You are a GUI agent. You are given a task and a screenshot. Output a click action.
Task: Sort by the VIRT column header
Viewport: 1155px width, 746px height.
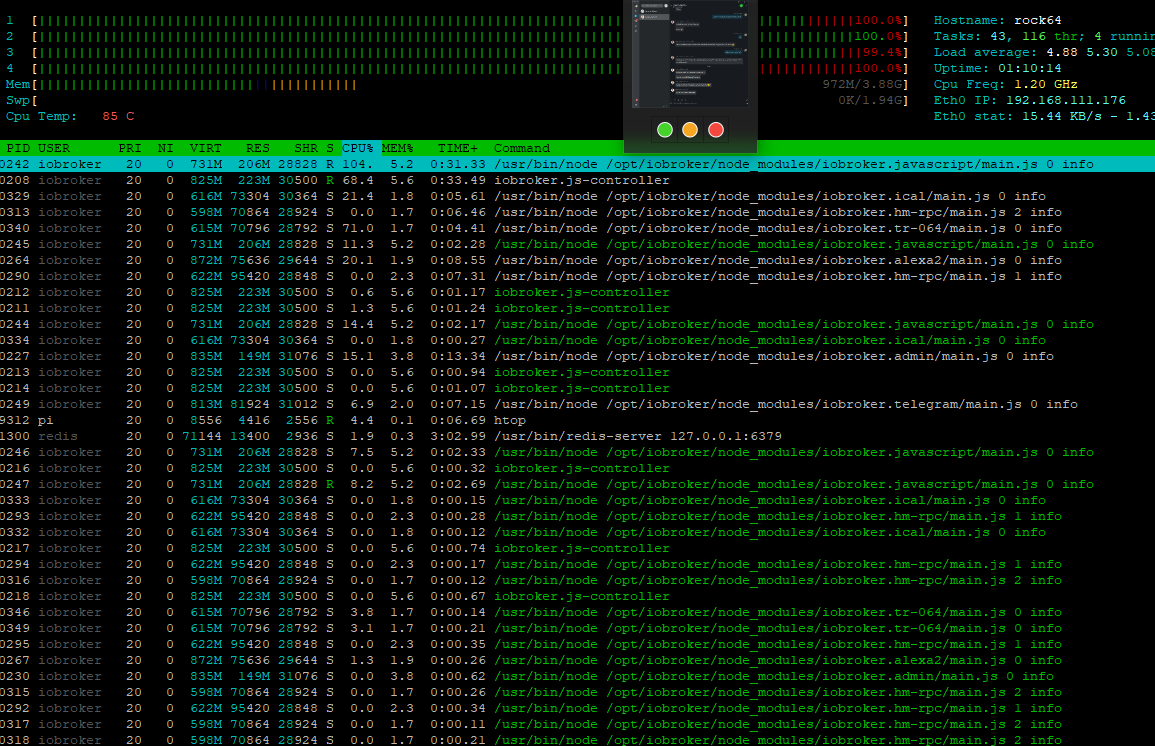[x=206, y=148]
